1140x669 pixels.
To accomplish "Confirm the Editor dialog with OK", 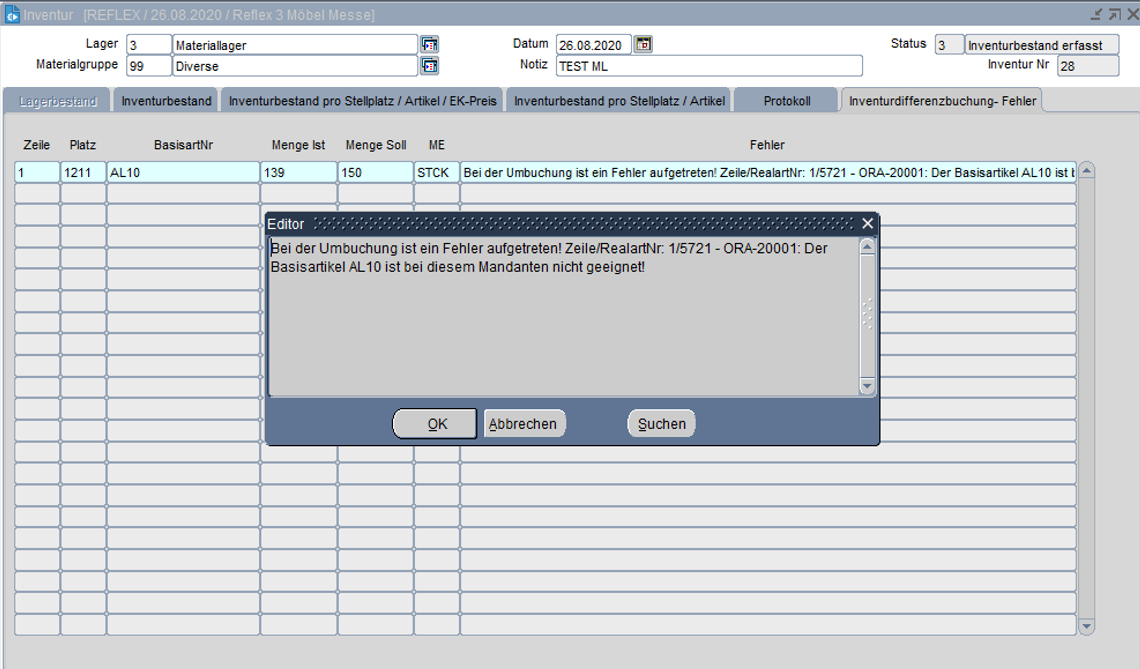I will tap(436, 424).
